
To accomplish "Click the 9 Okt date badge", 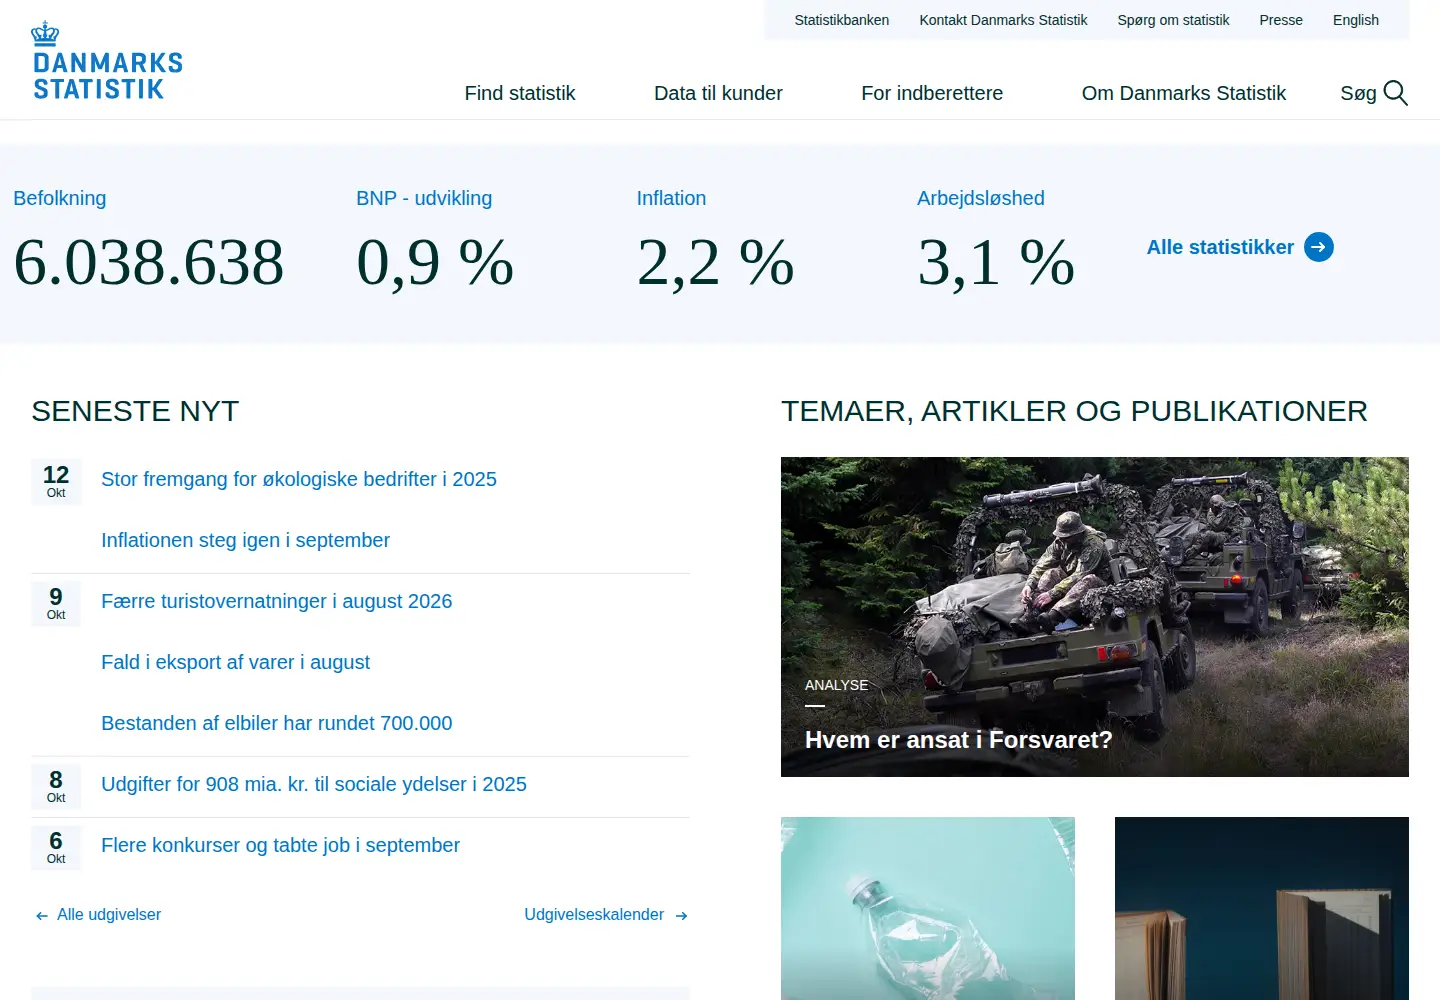I will [x=56, y=603].
